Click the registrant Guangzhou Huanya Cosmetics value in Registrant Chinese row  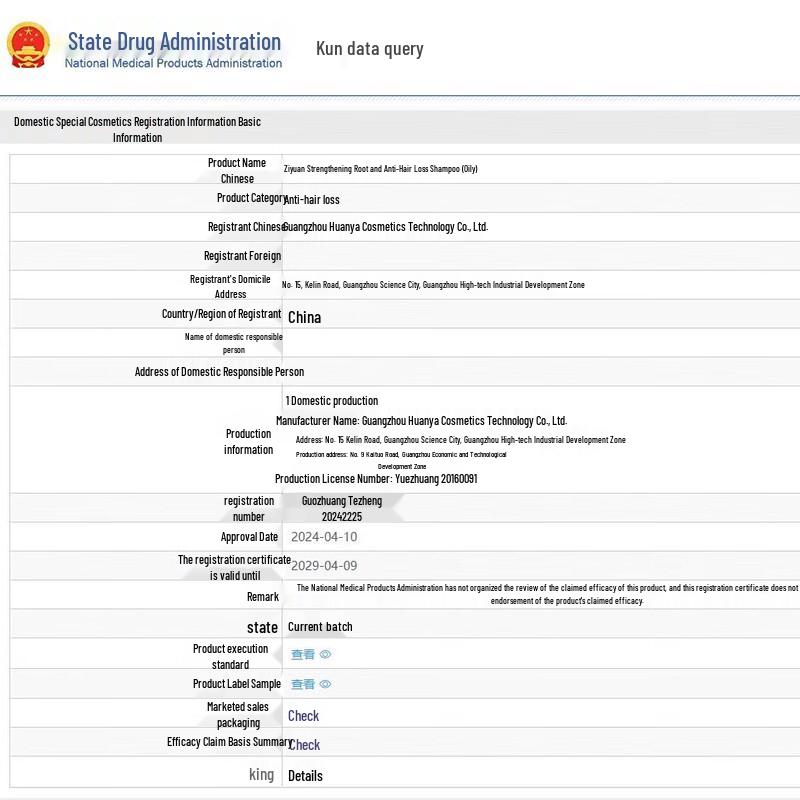pos(385,227)
